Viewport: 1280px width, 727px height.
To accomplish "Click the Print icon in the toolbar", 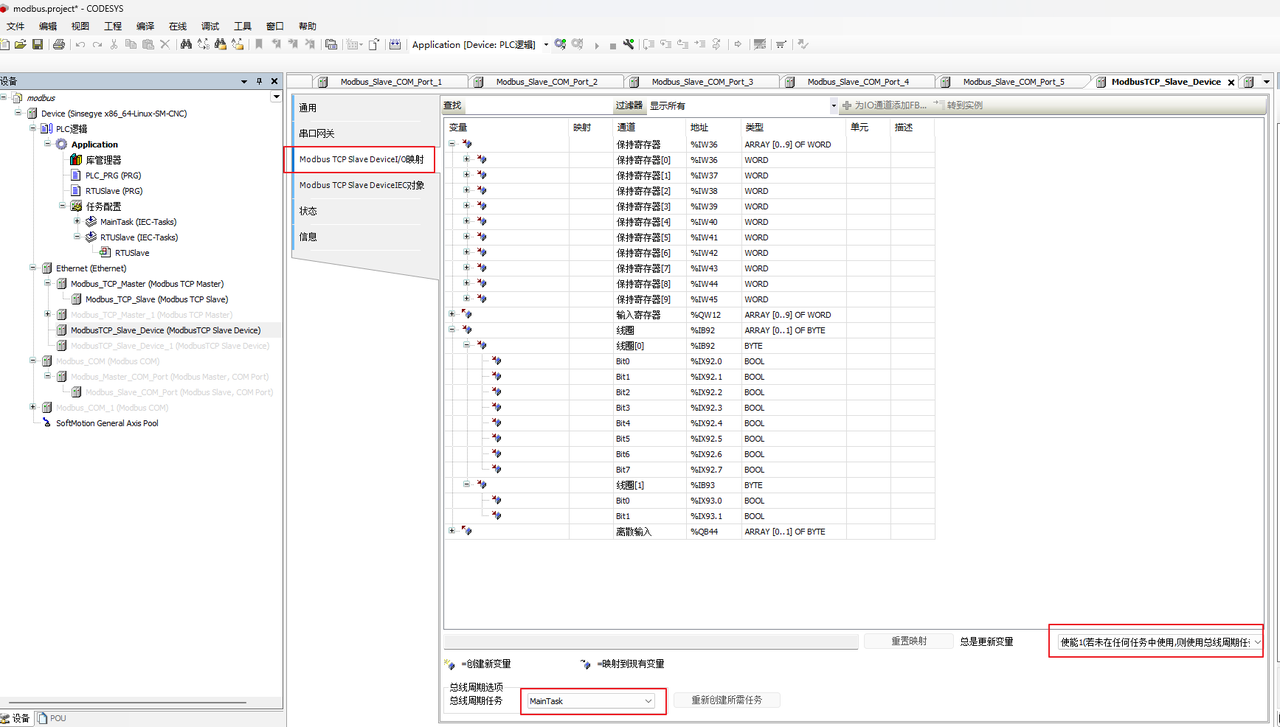I will point(59,45).
